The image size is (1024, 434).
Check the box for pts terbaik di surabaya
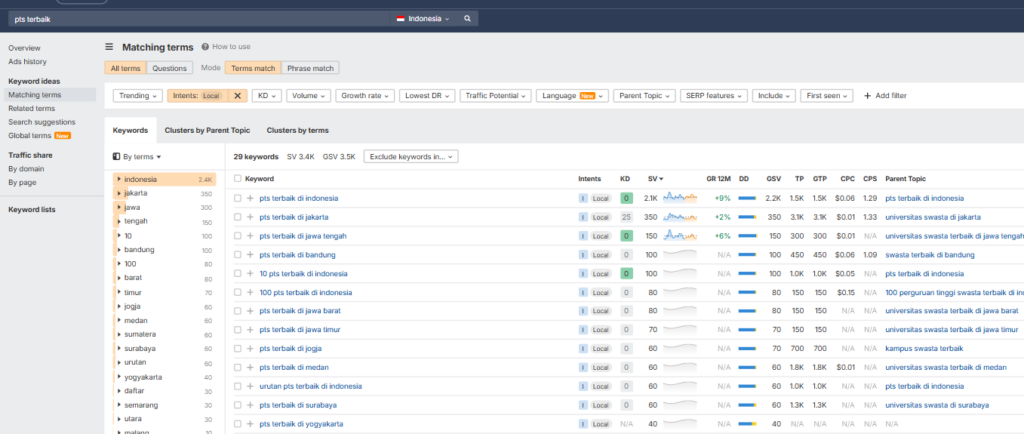click(238, 405)
